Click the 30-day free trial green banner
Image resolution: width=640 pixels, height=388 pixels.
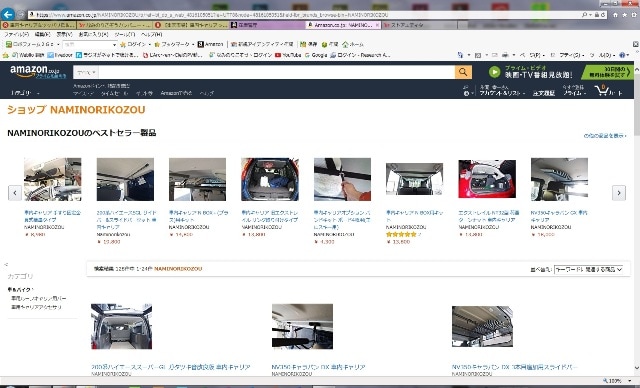tap(607, 72)
